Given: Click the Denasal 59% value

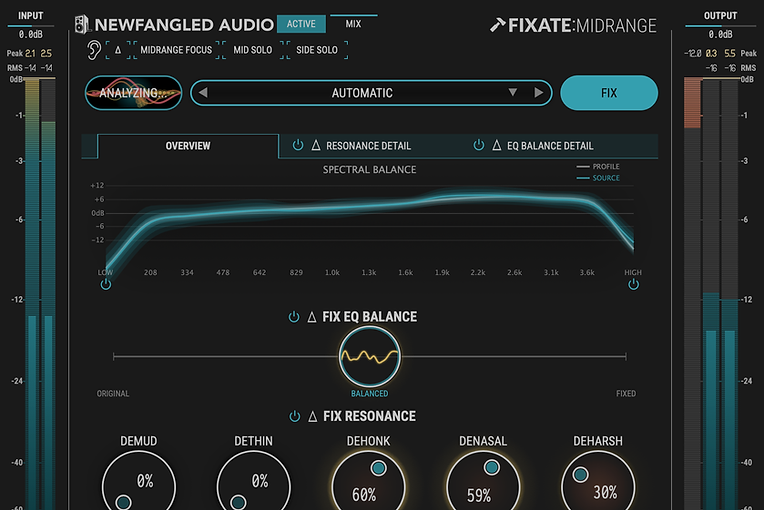Looking at the screenshot, I should (x=479, y=496).
